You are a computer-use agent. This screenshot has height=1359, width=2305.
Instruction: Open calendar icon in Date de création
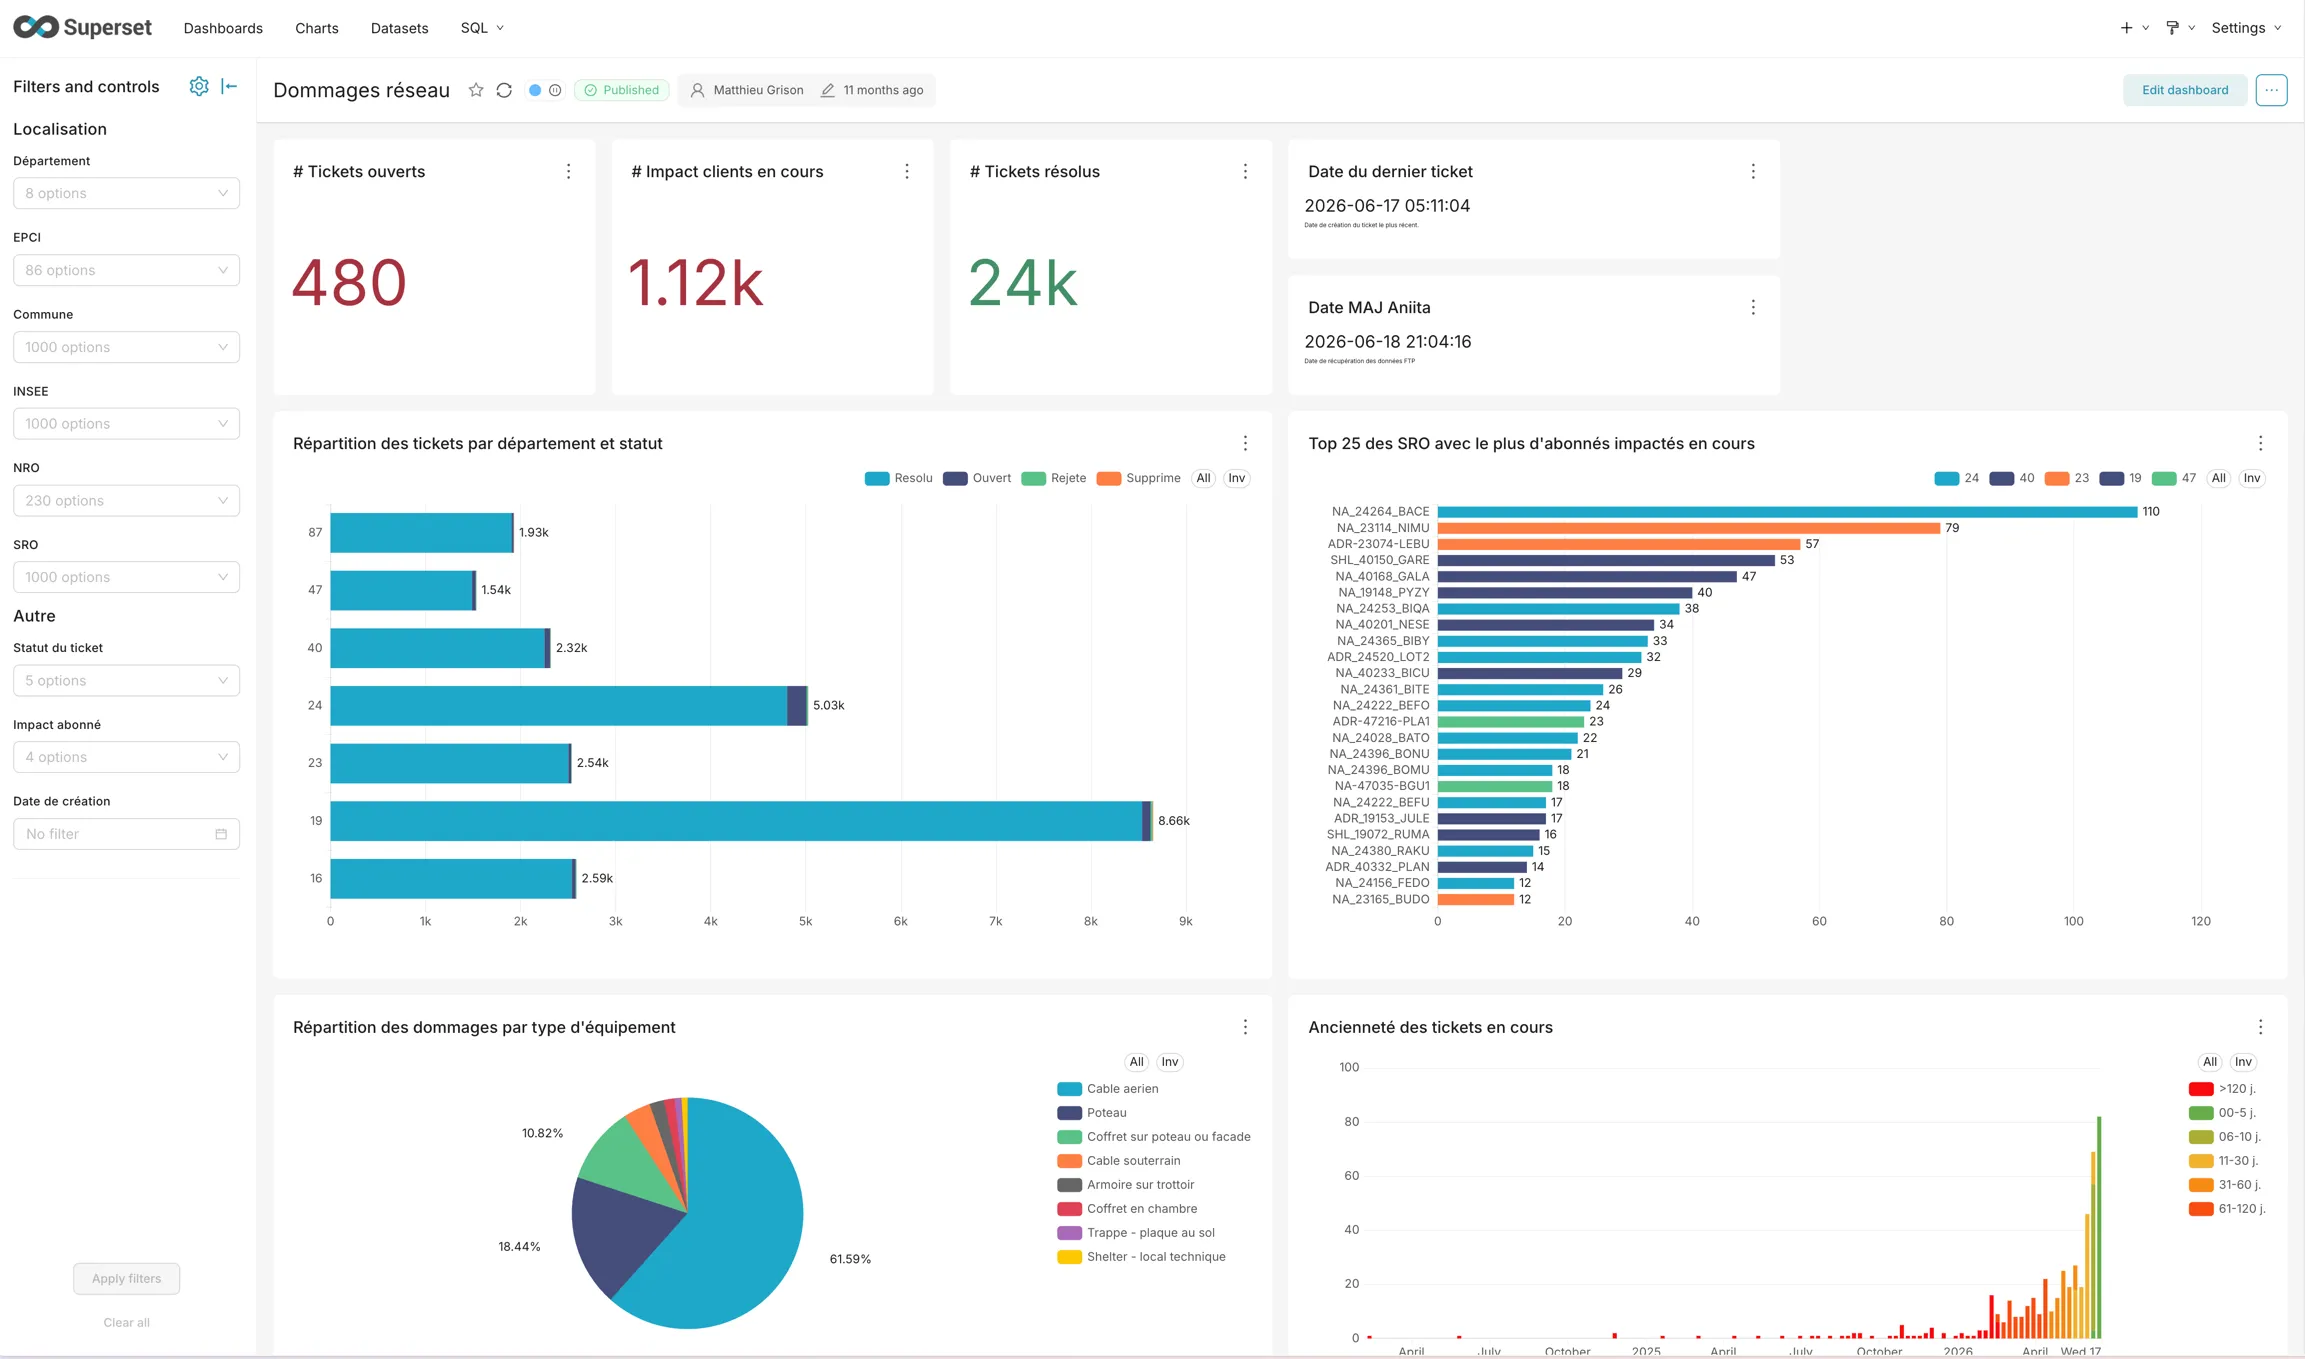pyautogui.click(x=221, y=834)
